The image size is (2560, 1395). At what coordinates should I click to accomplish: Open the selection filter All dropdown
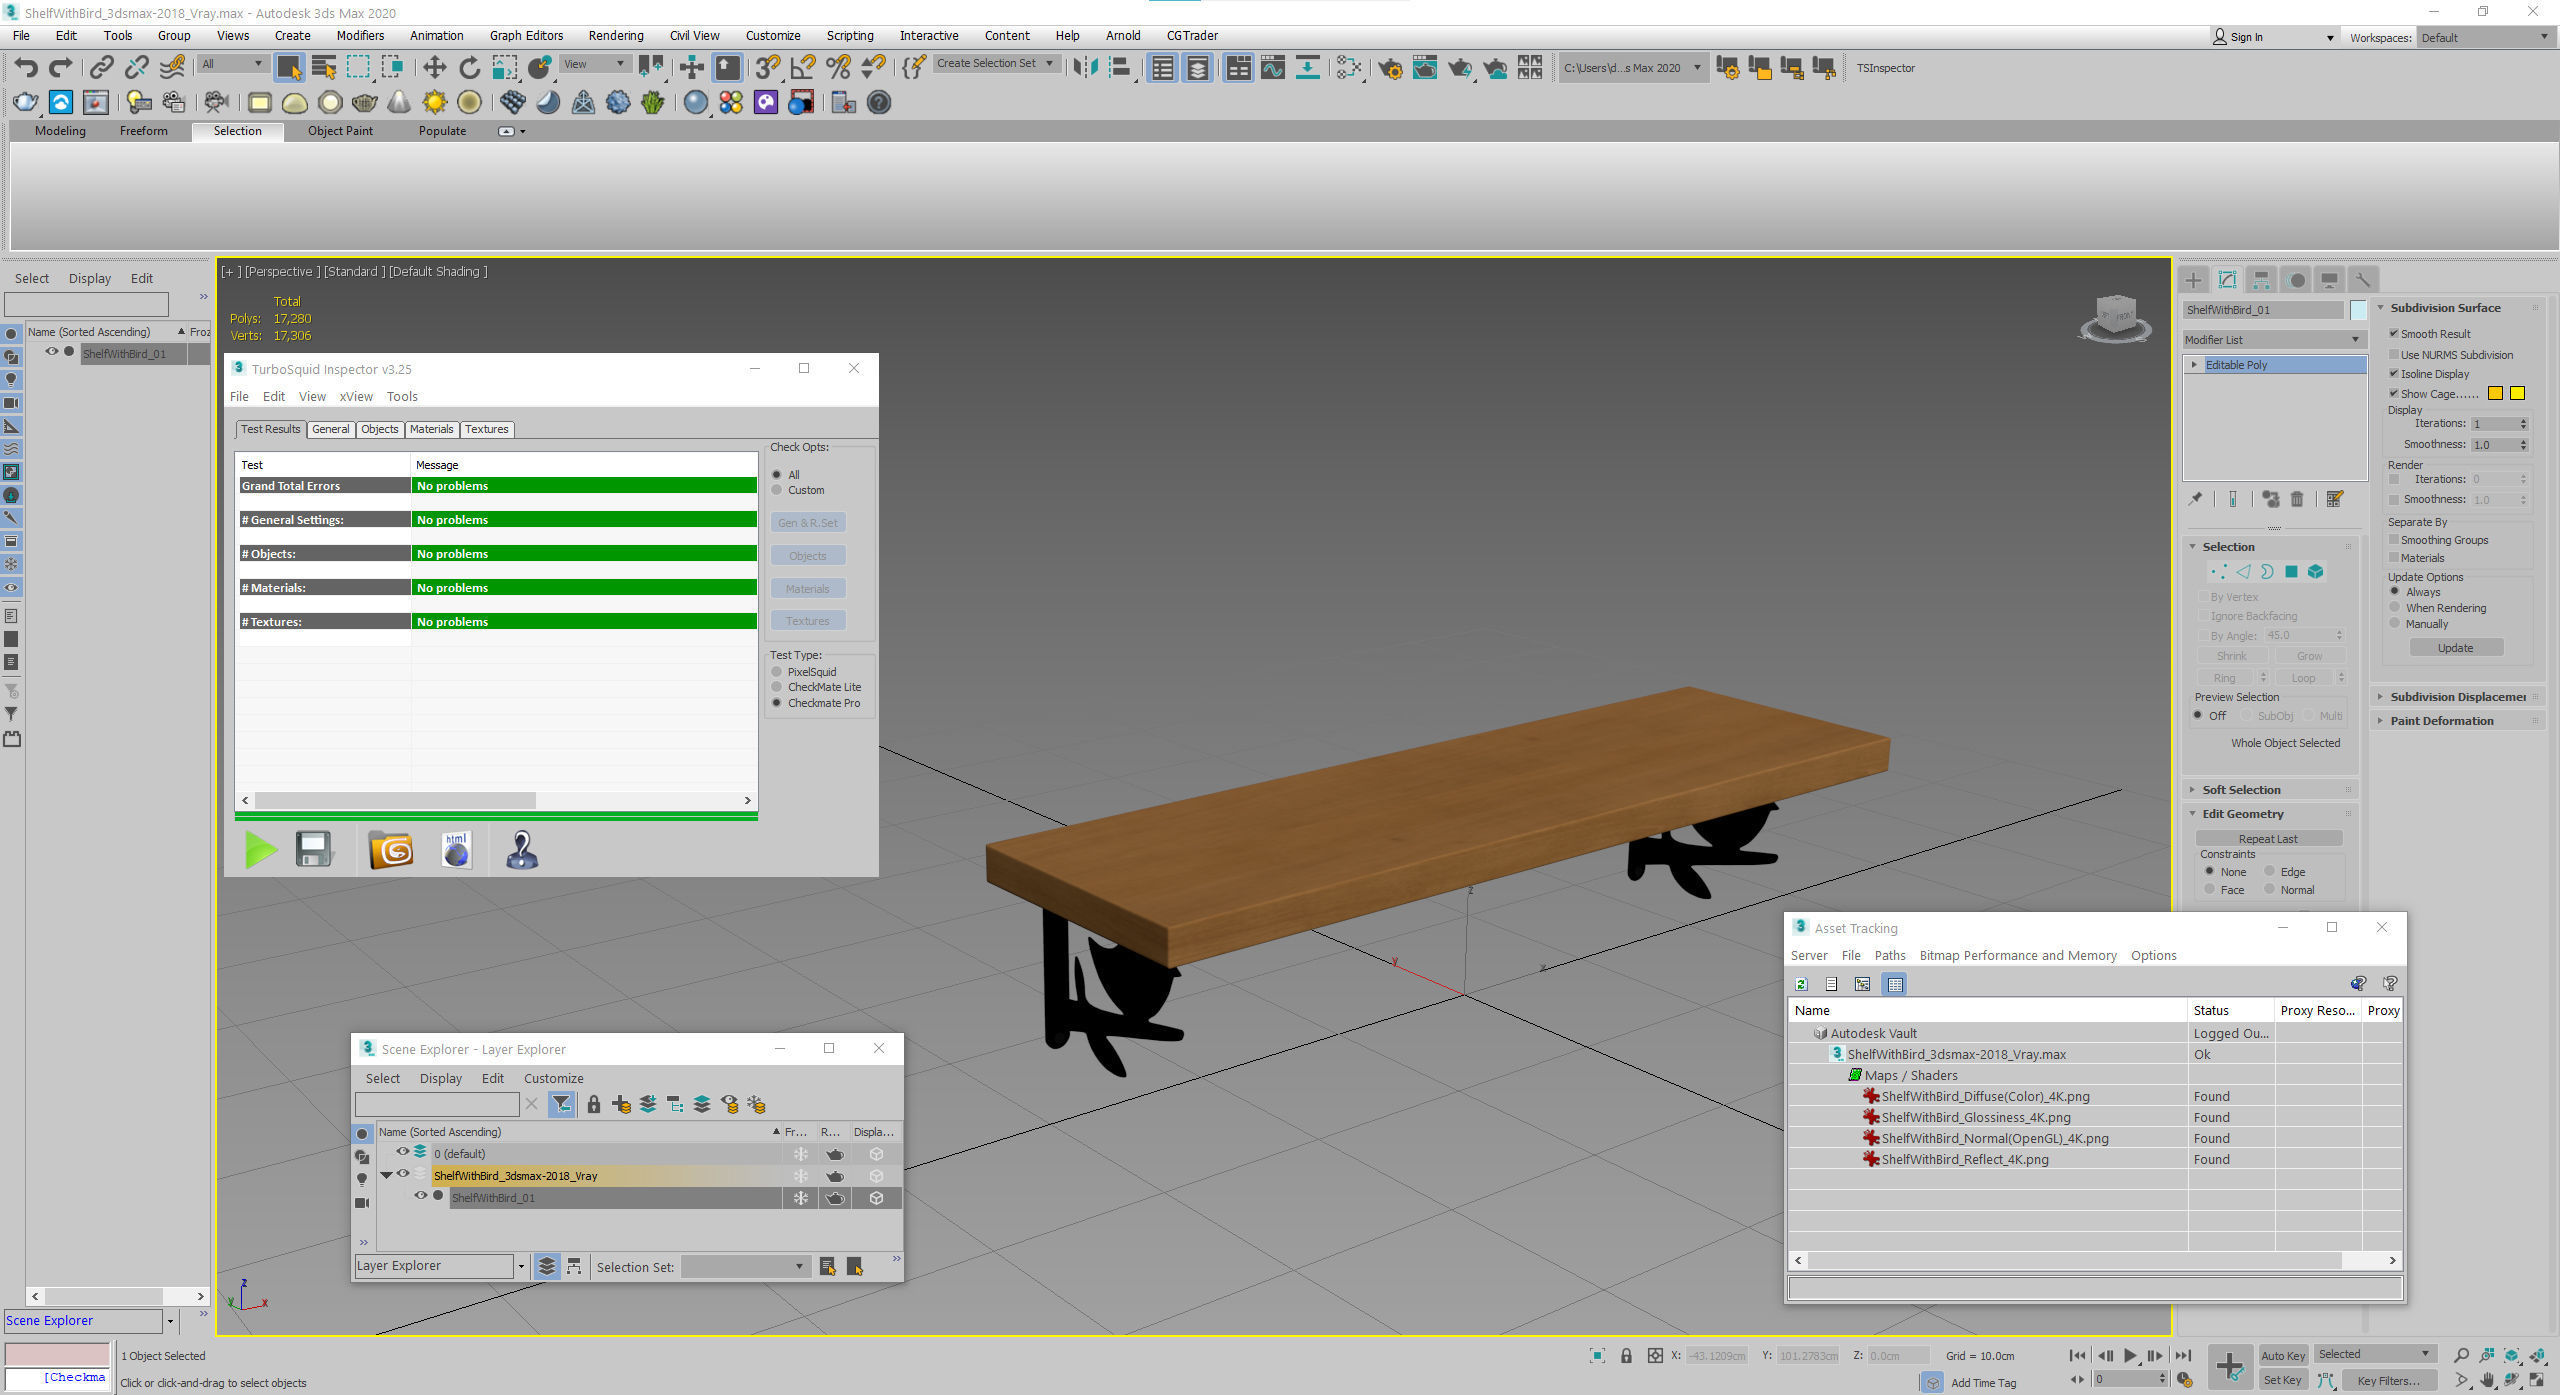point(232,64)
